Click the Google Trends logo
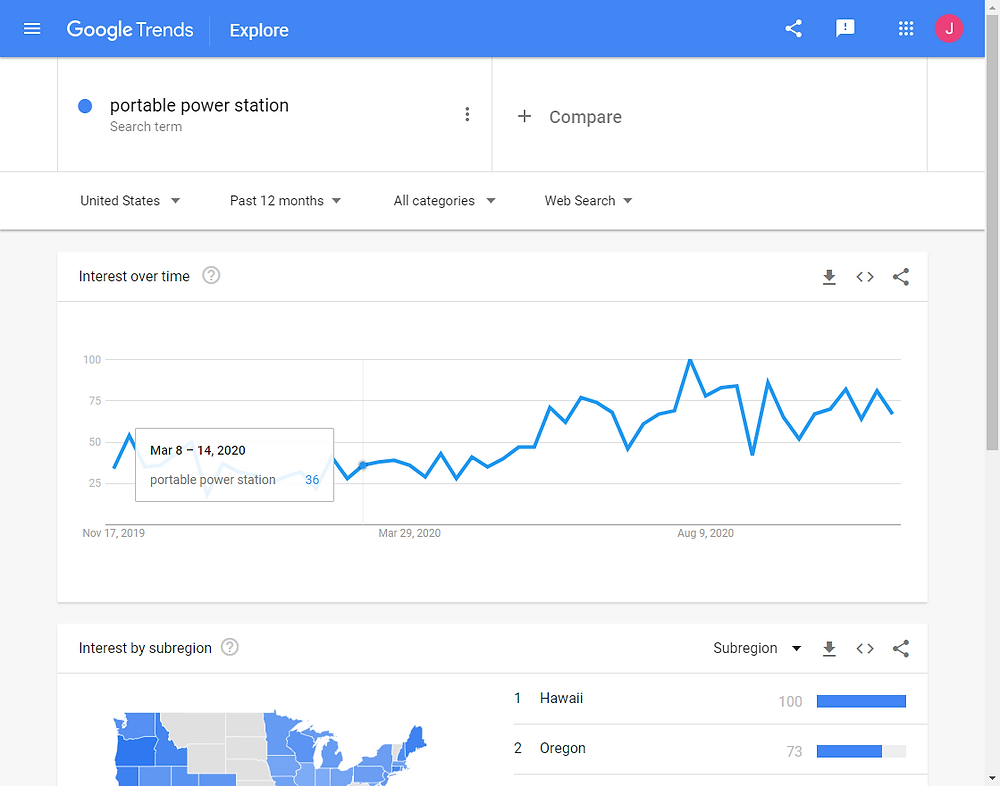The image size is (1000, 786). click(129, 29)
